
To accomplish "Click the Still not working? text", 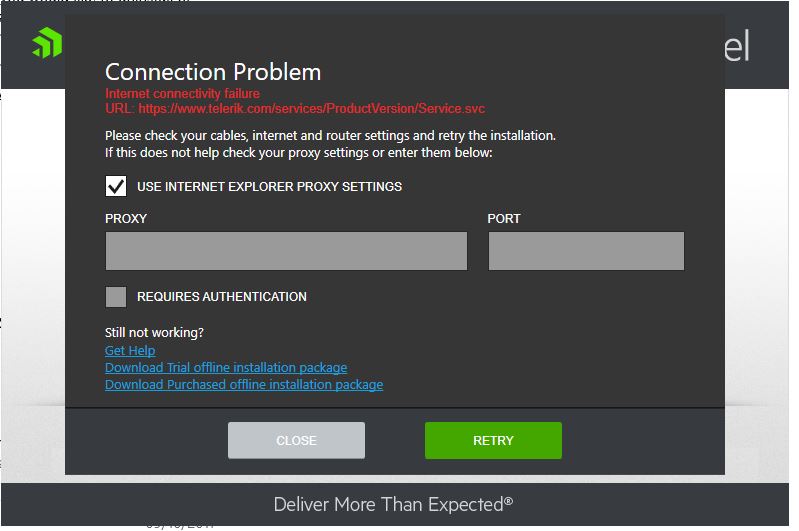I will [154, 333].
